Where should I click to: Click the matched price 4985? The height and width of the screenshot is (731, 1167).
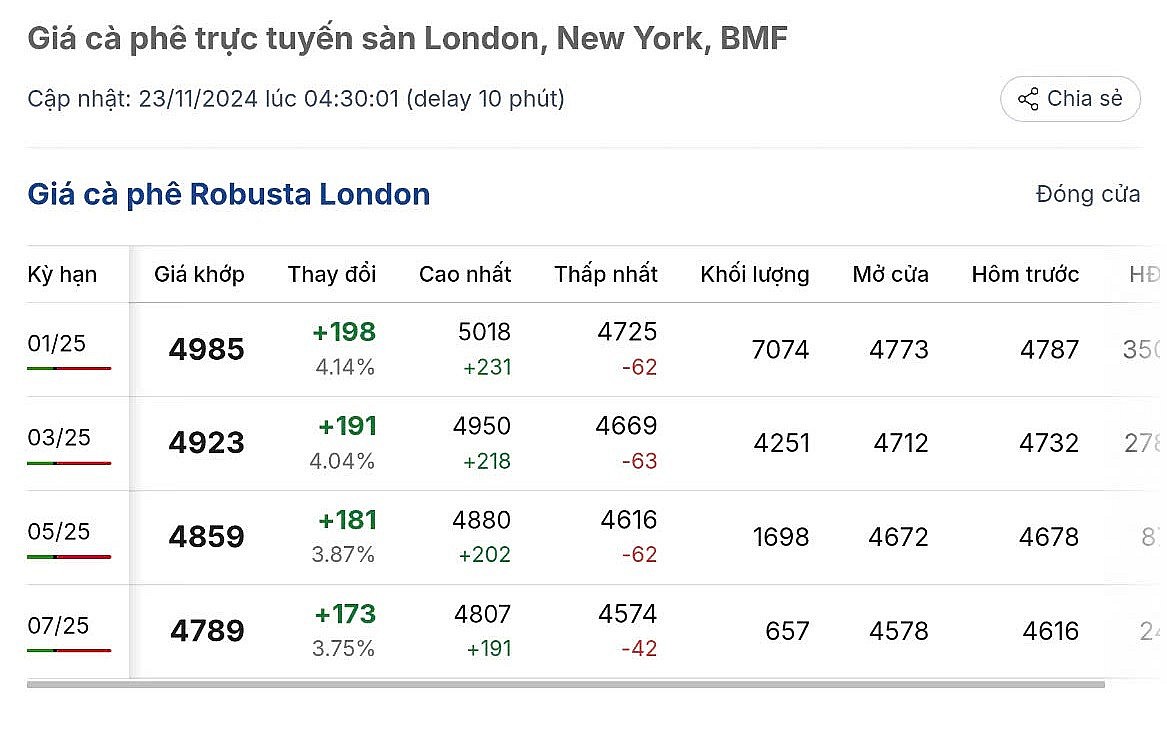tap(206, 350)
